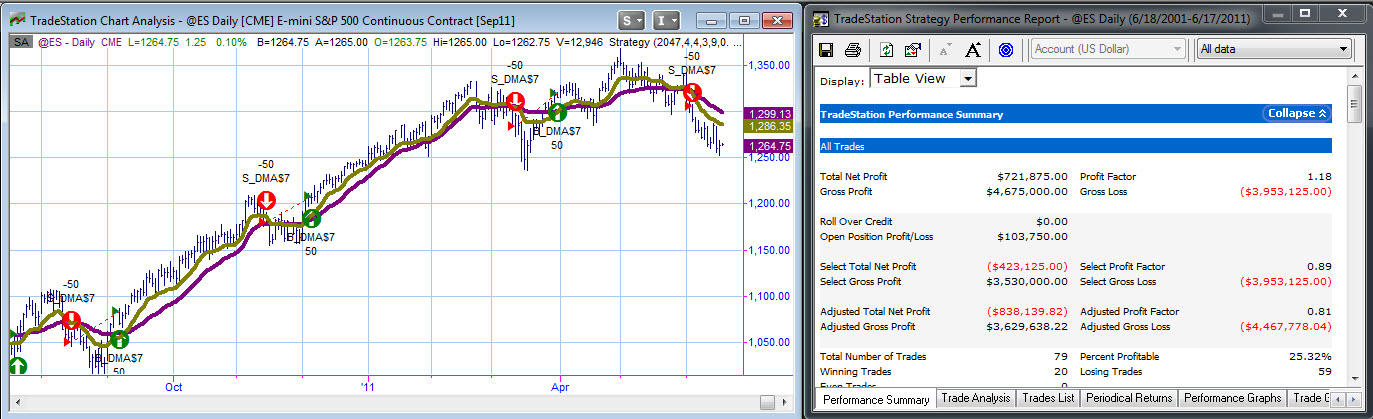Switch to the Performance Summary tab
The height and width of the screenshot is (419, 1373).
pos(875,398)
